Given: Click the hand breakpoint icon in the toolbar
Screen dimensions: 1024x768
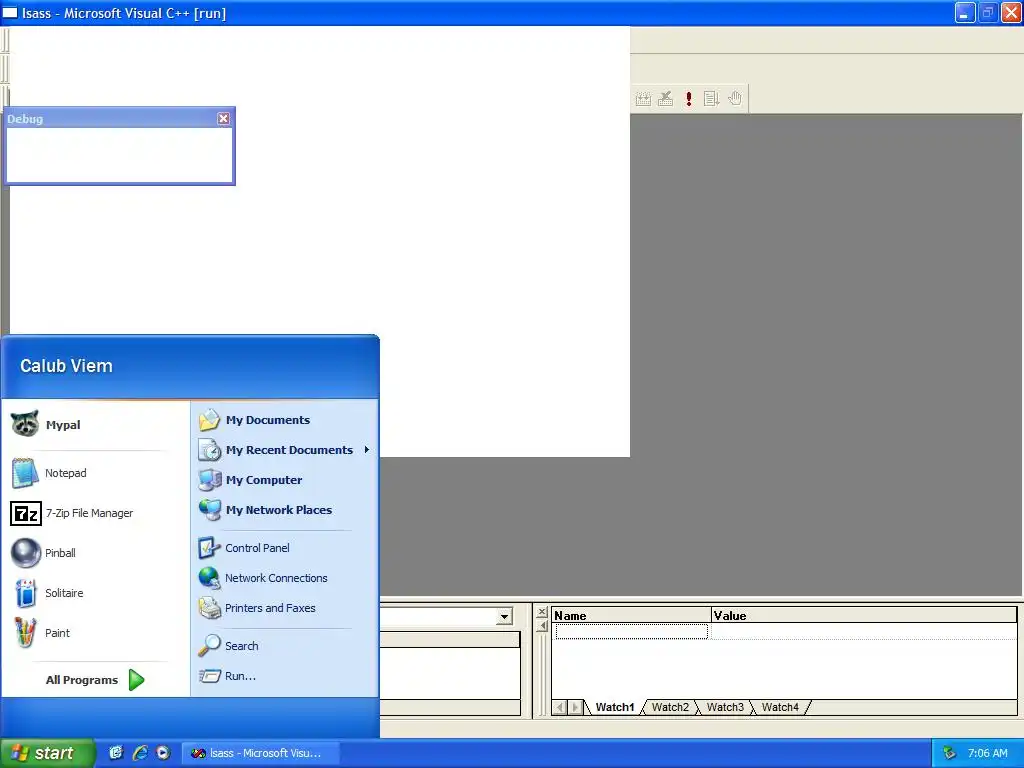Looking at the screenshot, I should click(735, 99).
